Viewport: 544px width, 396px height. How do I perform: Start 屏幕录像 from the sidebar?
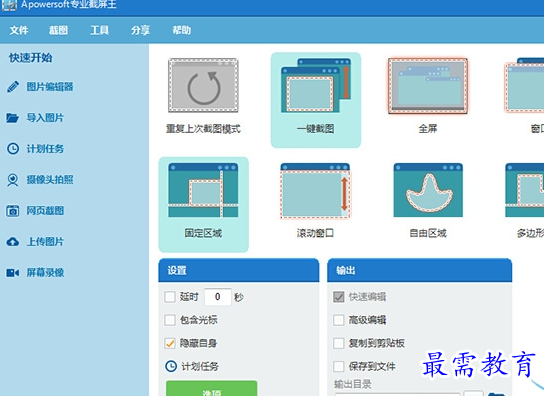click(x=45, y=273)
